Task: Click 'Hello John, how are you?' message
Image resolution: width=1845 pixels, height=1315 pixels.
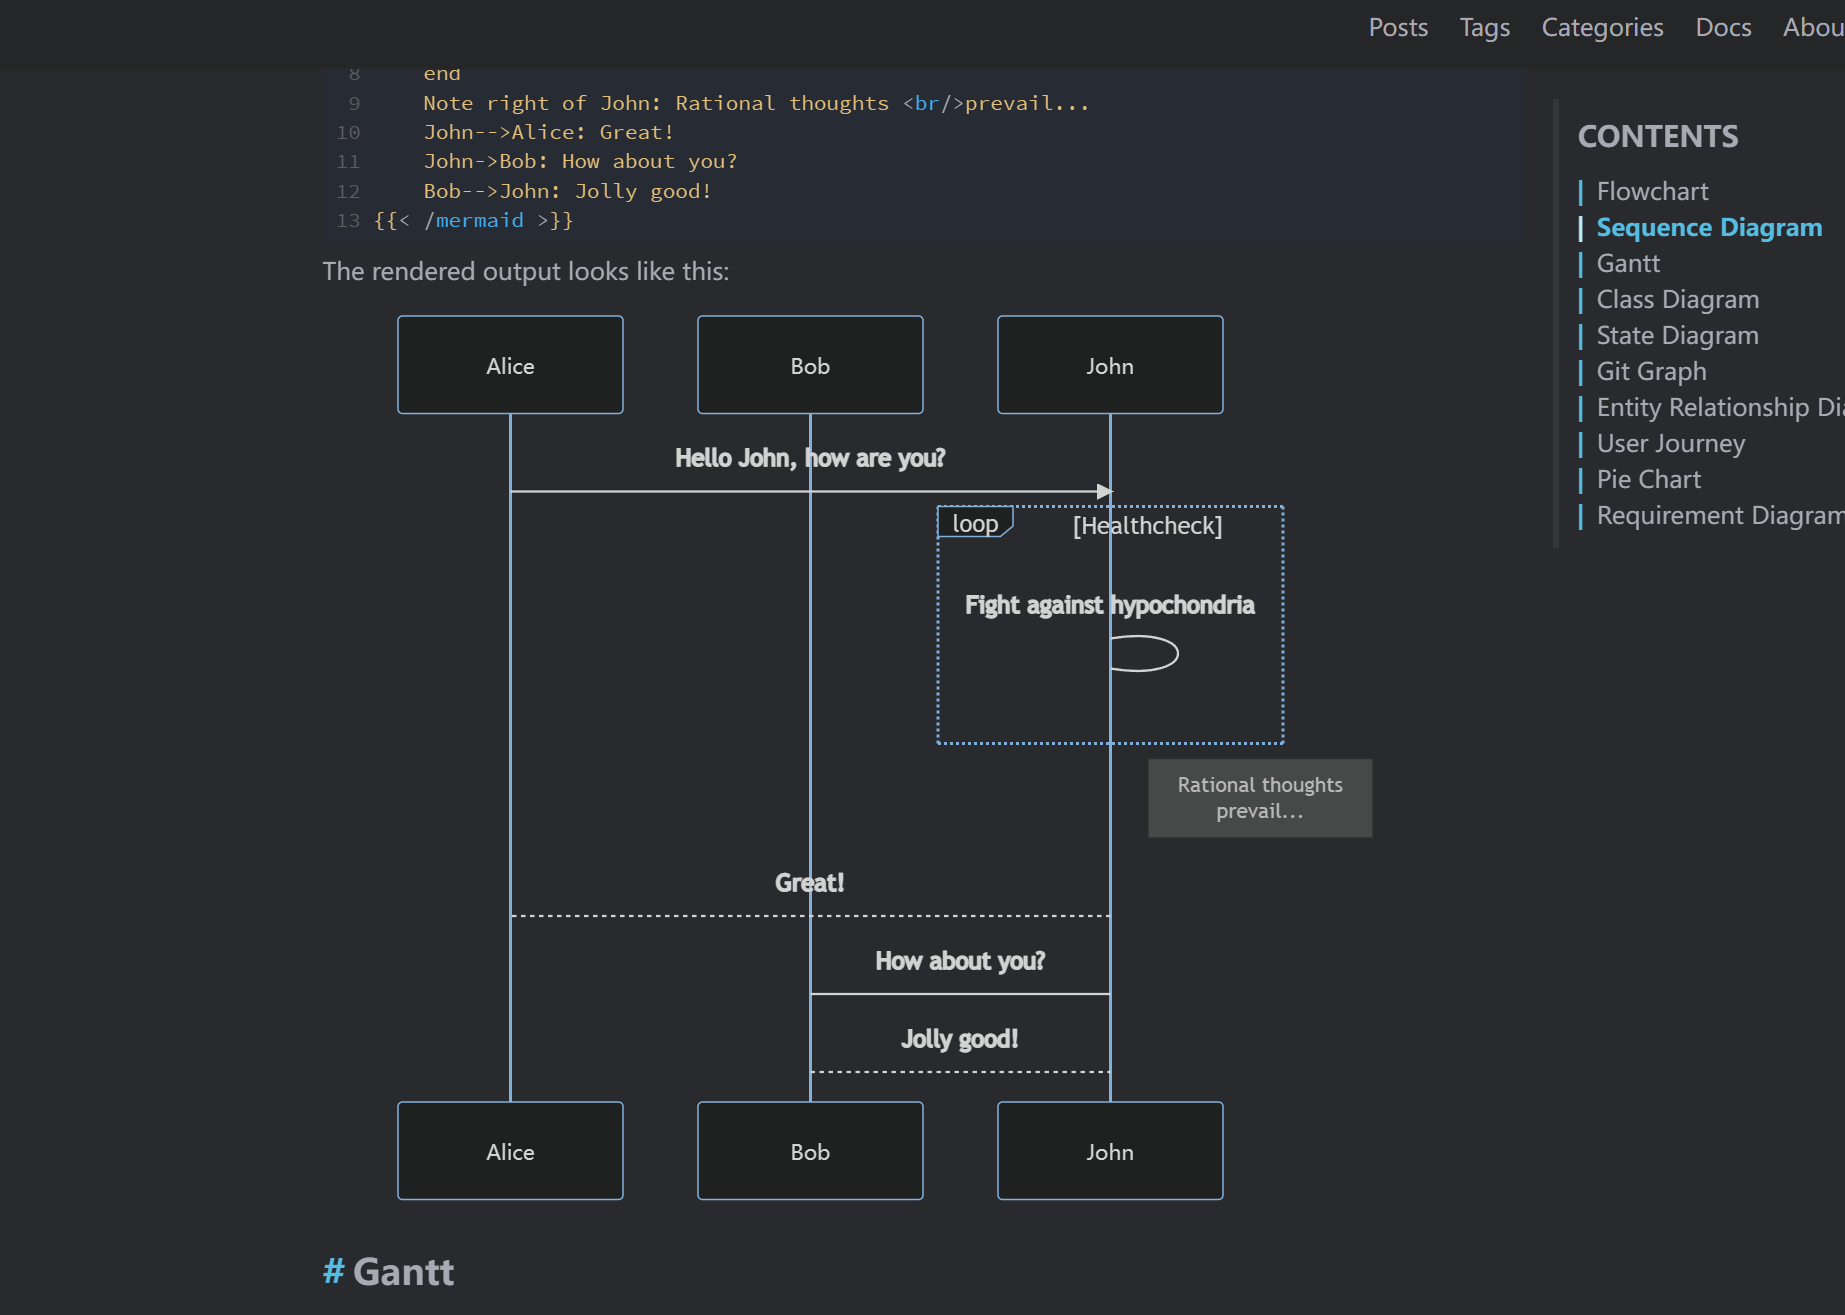Action: tap(810, 458)
